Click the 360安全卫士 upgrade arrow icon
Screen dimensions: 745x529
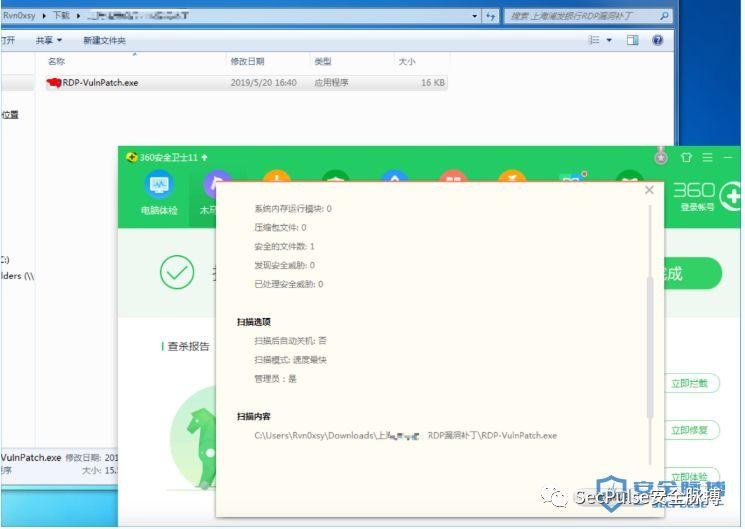(x=204, y=157)
